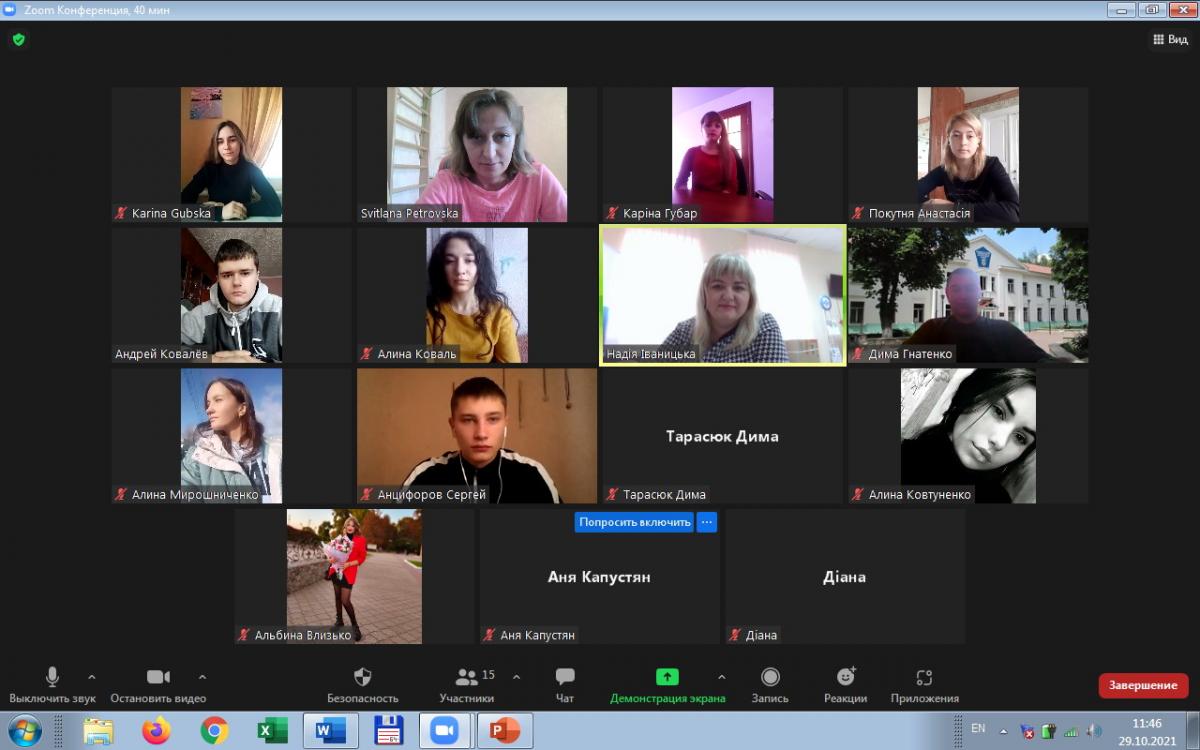The width and height of the screenshot is (1200, 750).
Task: Switch to Word on taskbar
Action: coord(330,731)
